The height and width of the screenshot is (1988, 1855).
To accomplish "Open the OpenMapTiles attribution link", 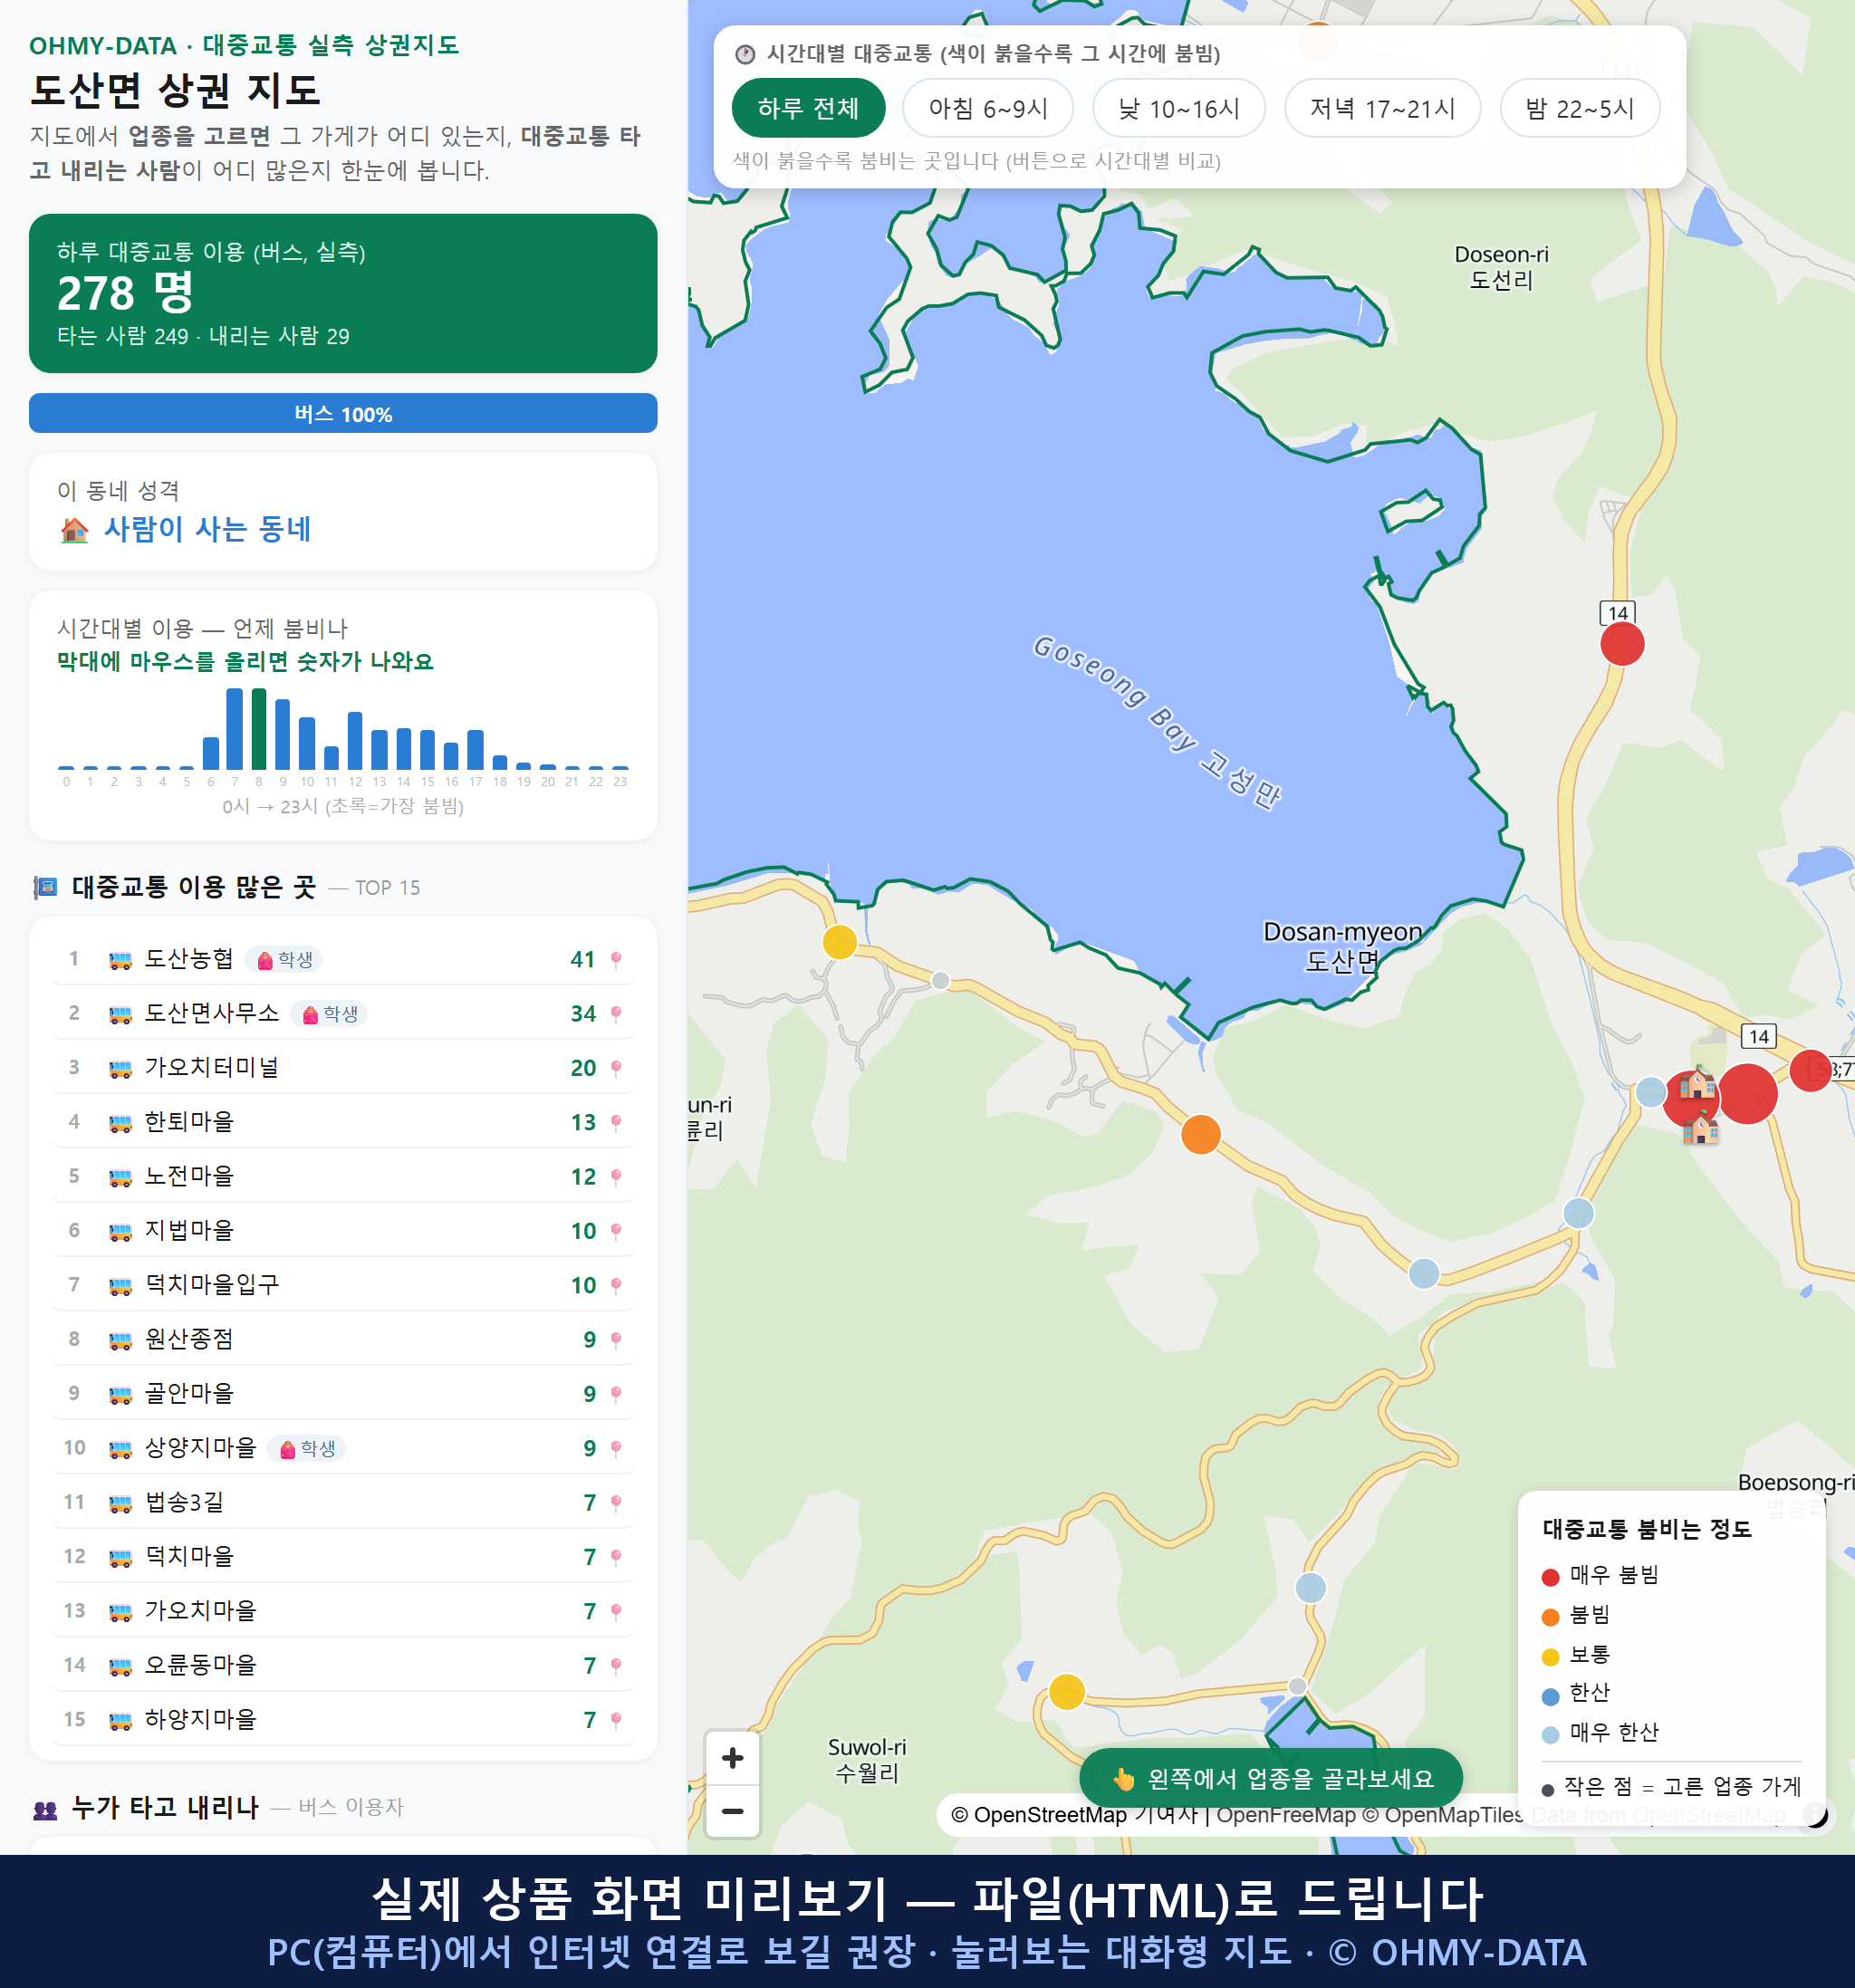I will tap(1443, 1814).
